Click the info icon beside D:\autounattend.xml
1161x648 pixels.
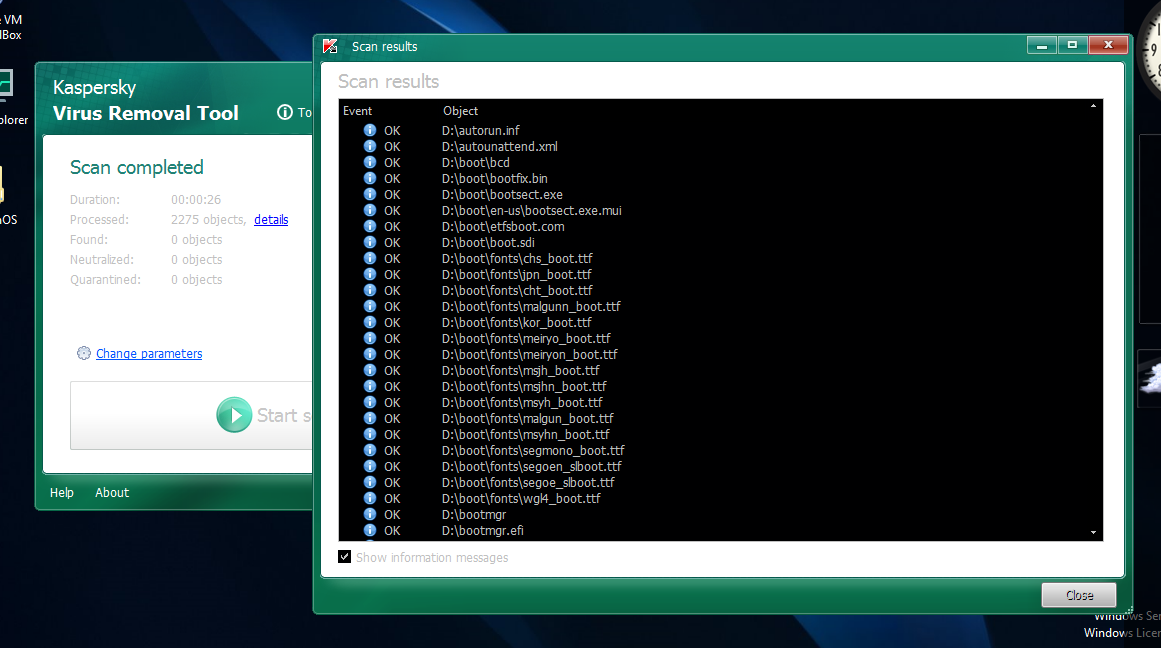pos(369,146)
